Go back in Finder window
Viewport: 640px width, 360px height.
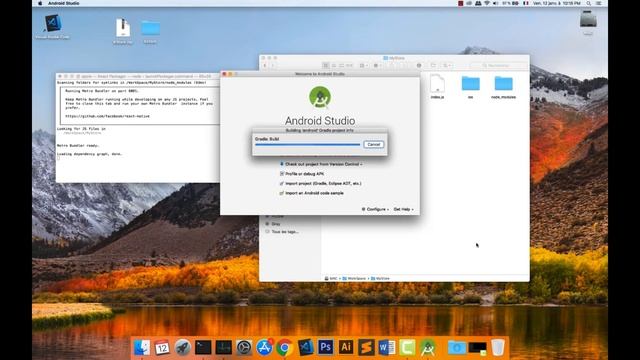(x=265, y=65)
